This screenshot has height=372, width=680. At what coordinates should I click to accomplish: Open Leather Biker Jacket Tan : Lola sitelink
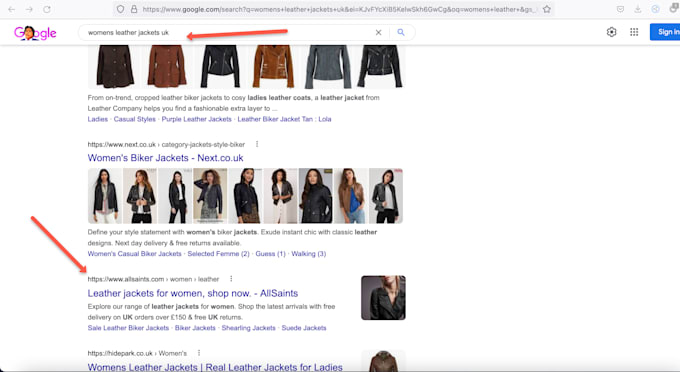tap(284, 119)
